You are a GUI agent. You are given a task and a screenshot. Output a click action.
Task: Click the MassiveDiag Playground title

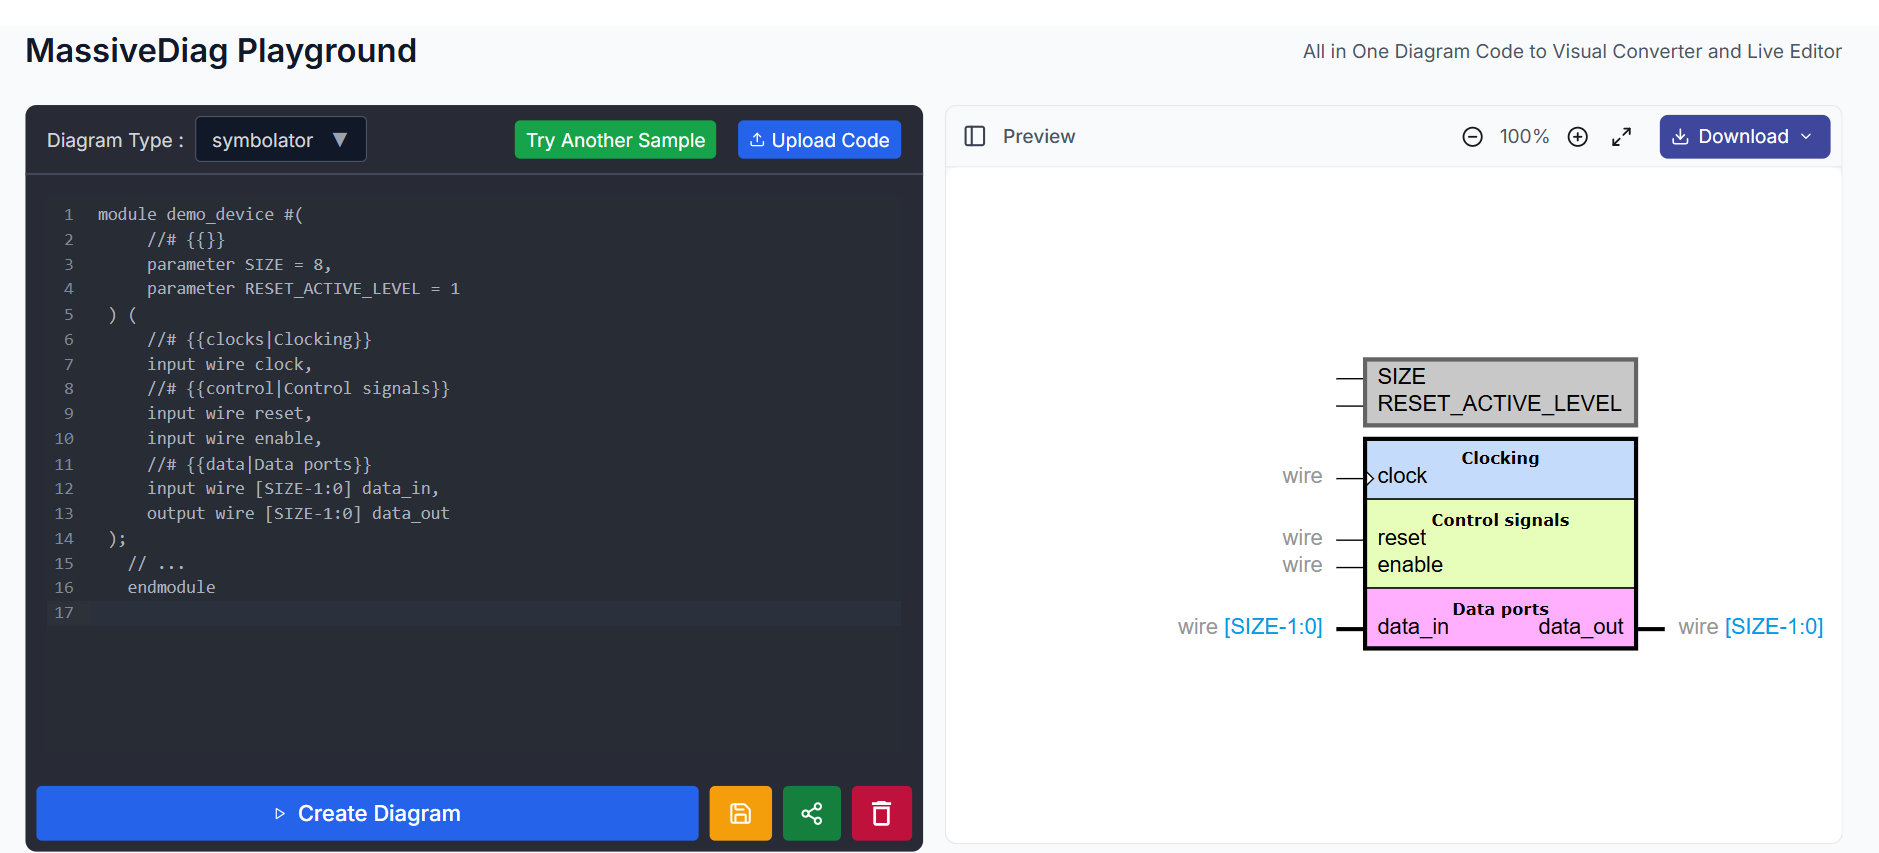pos(221,51)
